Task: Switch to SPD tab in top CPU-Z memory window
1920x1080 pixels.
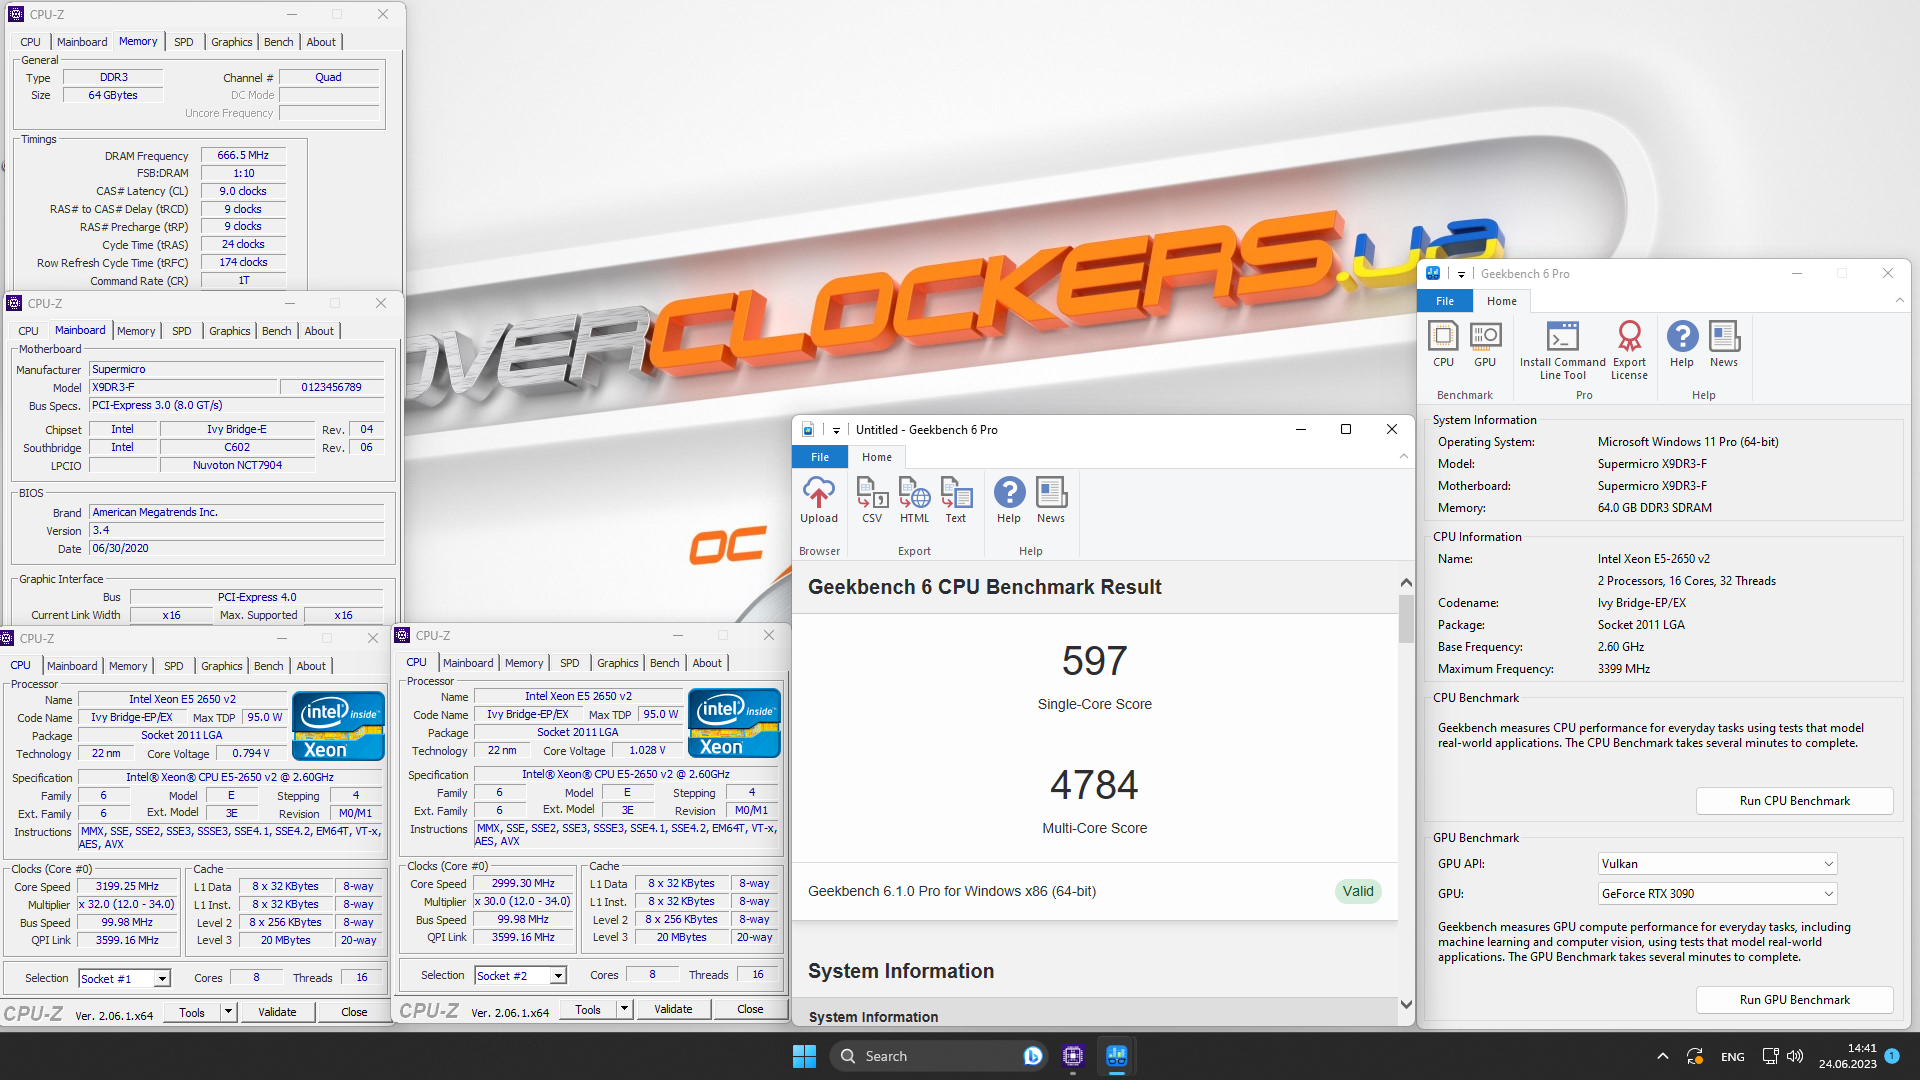Action: 184,42
